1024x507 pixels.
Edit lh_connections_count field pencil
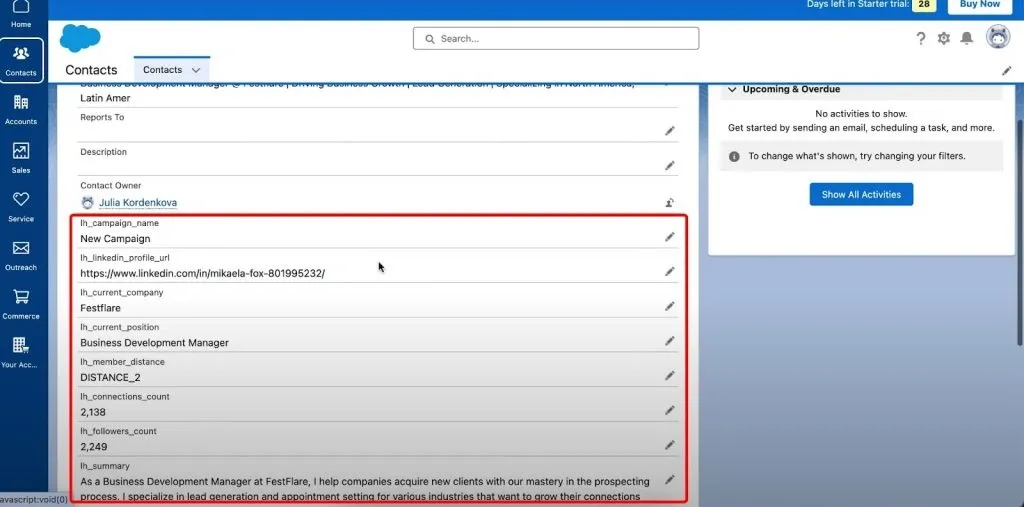[669, 410]
